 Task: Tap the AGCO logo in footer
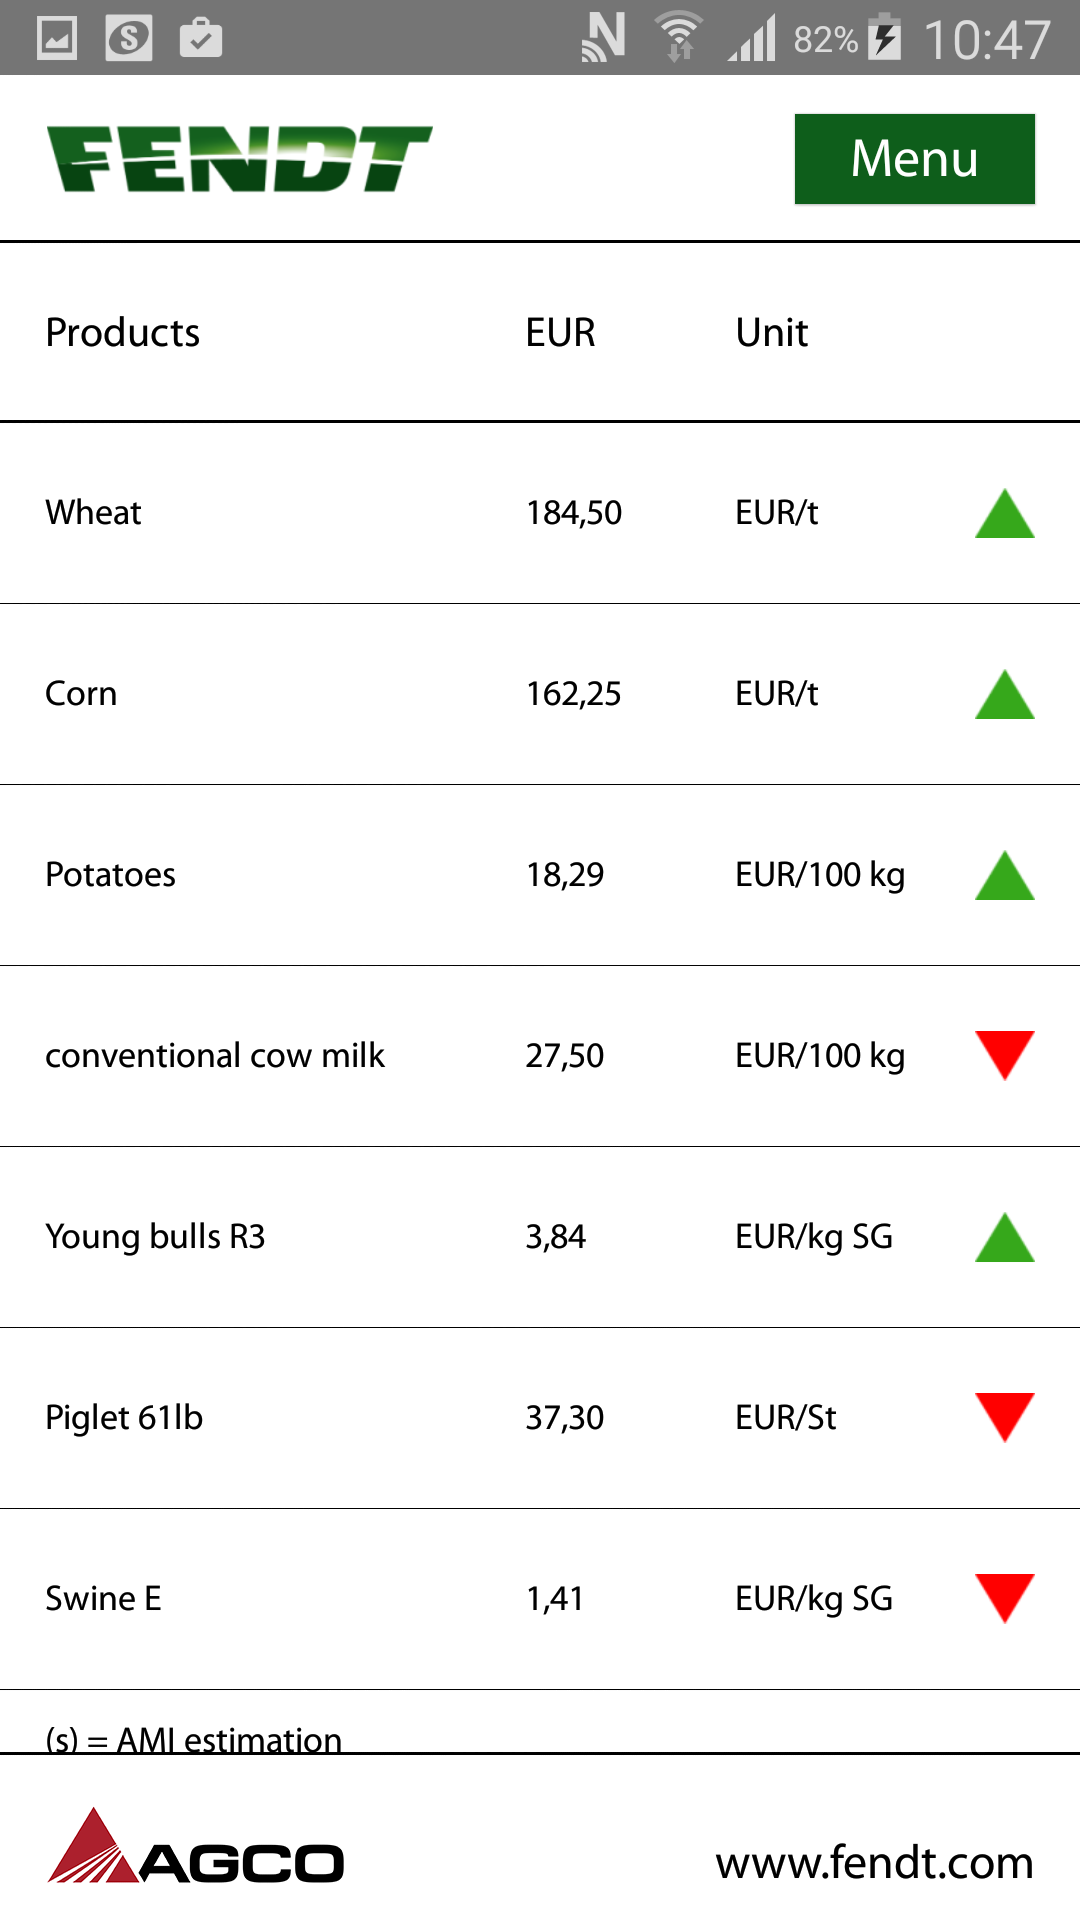click(x=196, y=1848)
